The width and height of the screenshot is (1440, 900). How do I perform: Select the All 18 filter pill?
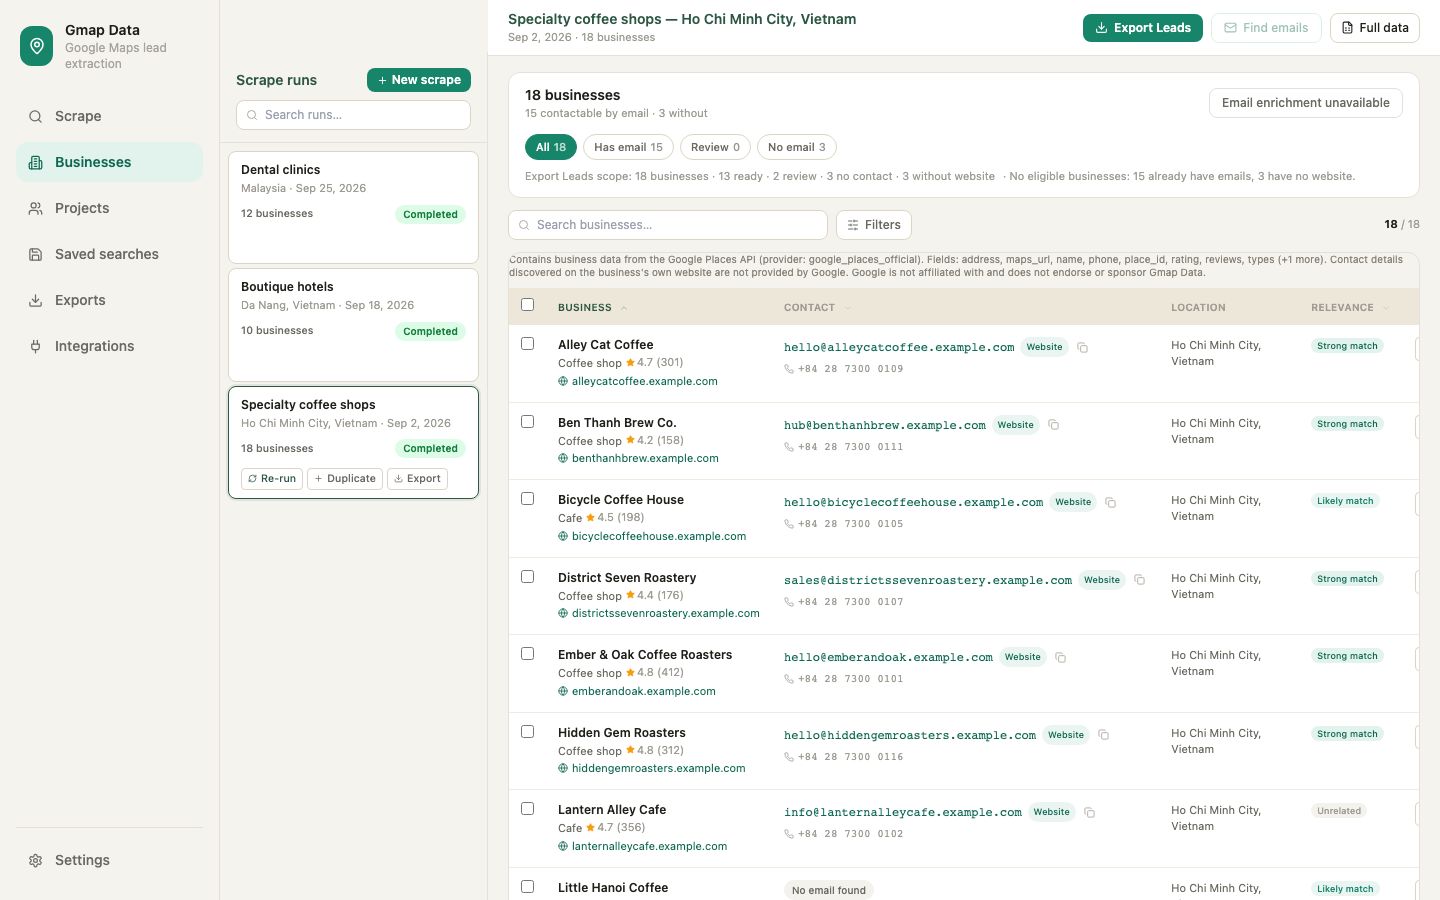click(x=551, y=147)
